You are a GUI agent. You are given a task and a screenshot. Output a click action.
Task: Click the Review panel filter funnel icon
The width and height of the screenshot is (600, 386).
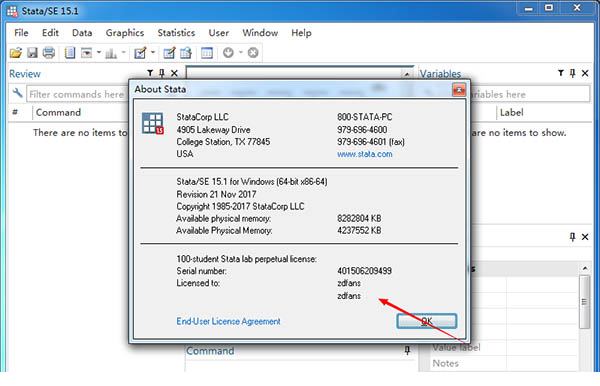tap(150, 73)
